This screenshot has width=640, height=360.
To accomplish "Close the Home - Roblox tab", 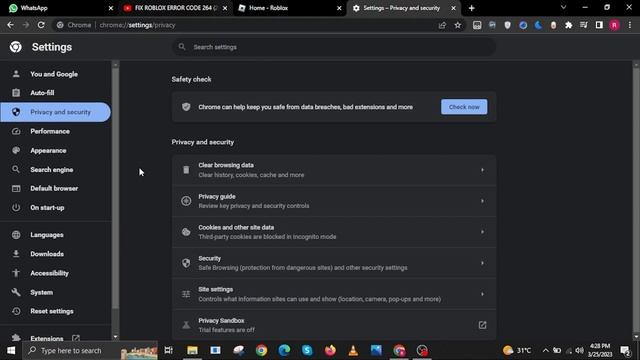I will tap(339, 8).
